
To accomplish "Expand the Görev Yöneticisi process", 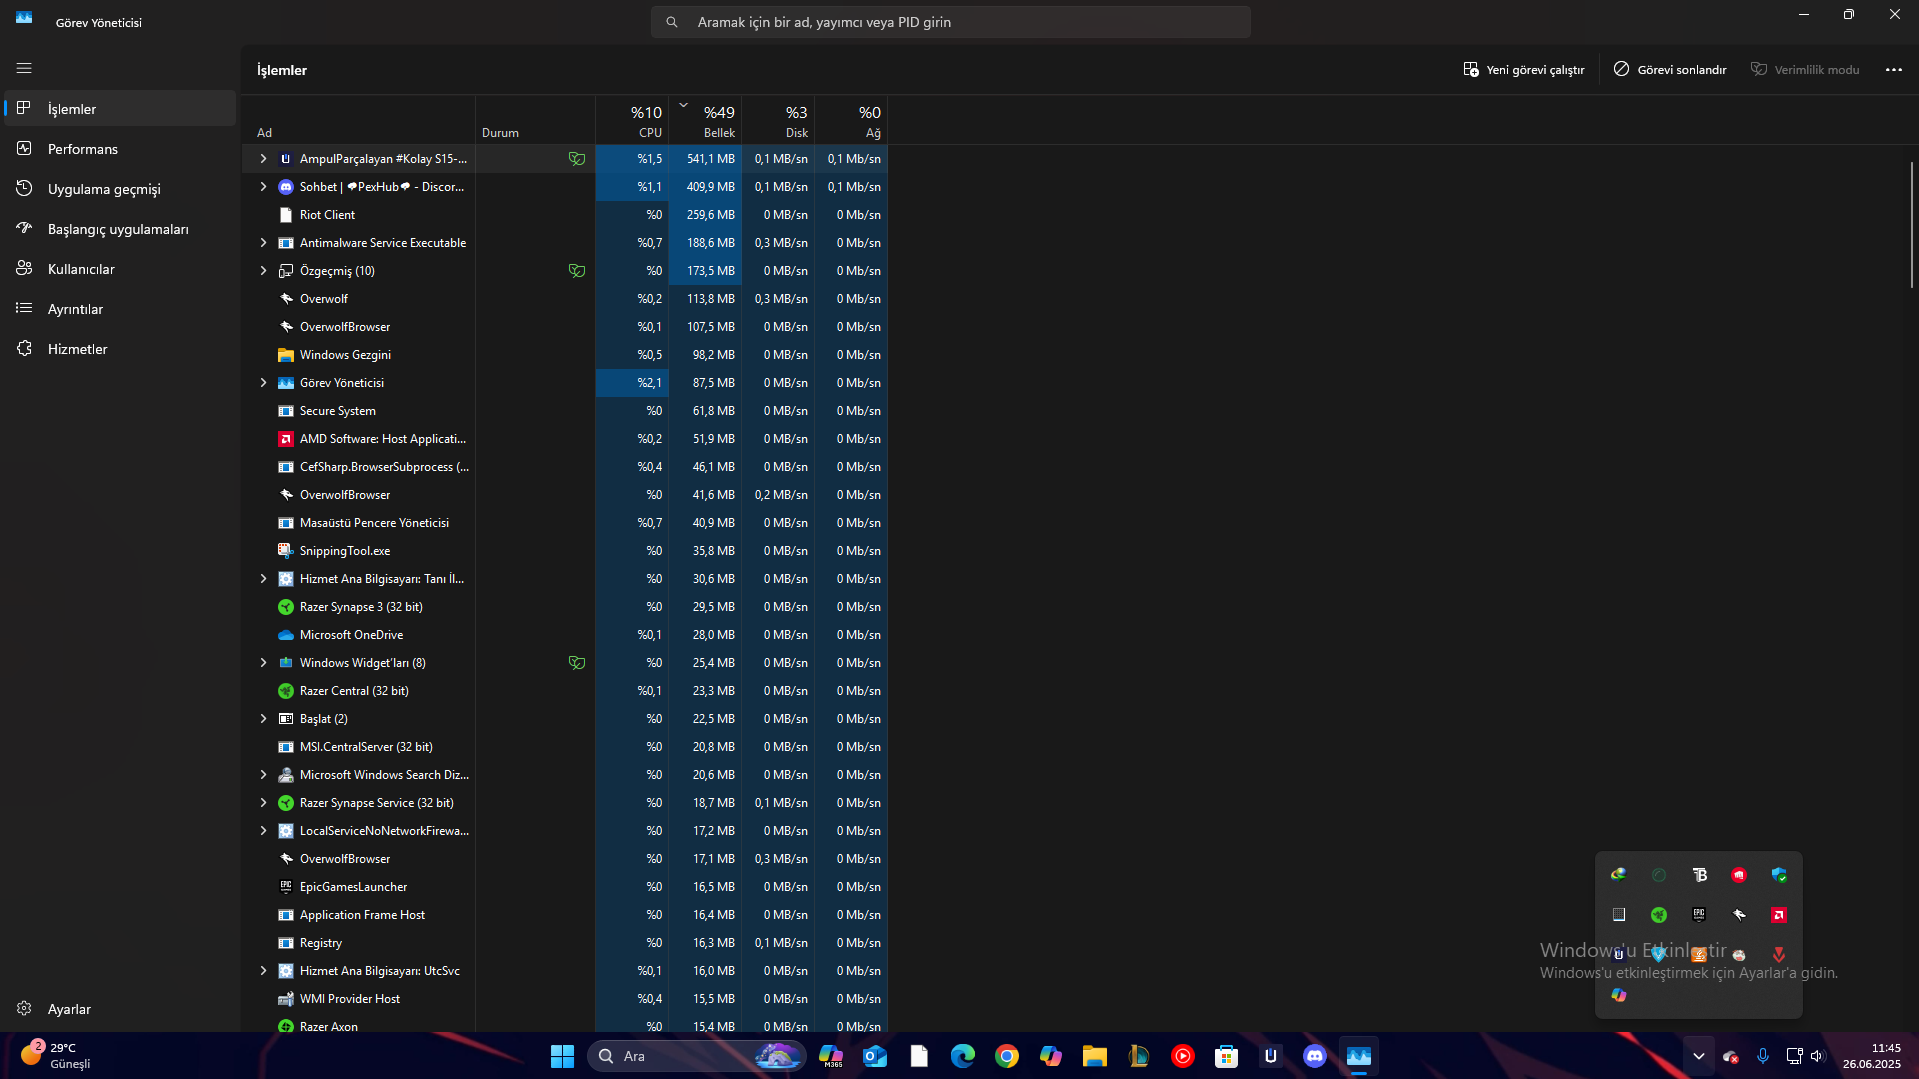I will pos(263,383).
